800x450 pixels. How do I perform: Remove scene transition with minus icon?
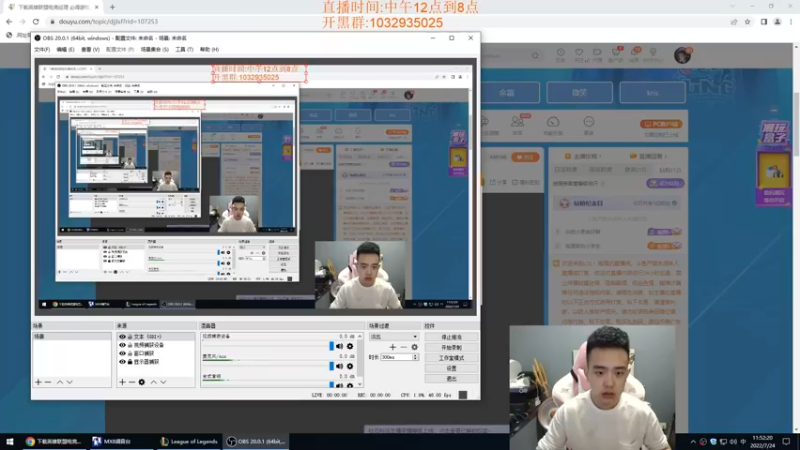pyautogui.click(x=404, y=347)
